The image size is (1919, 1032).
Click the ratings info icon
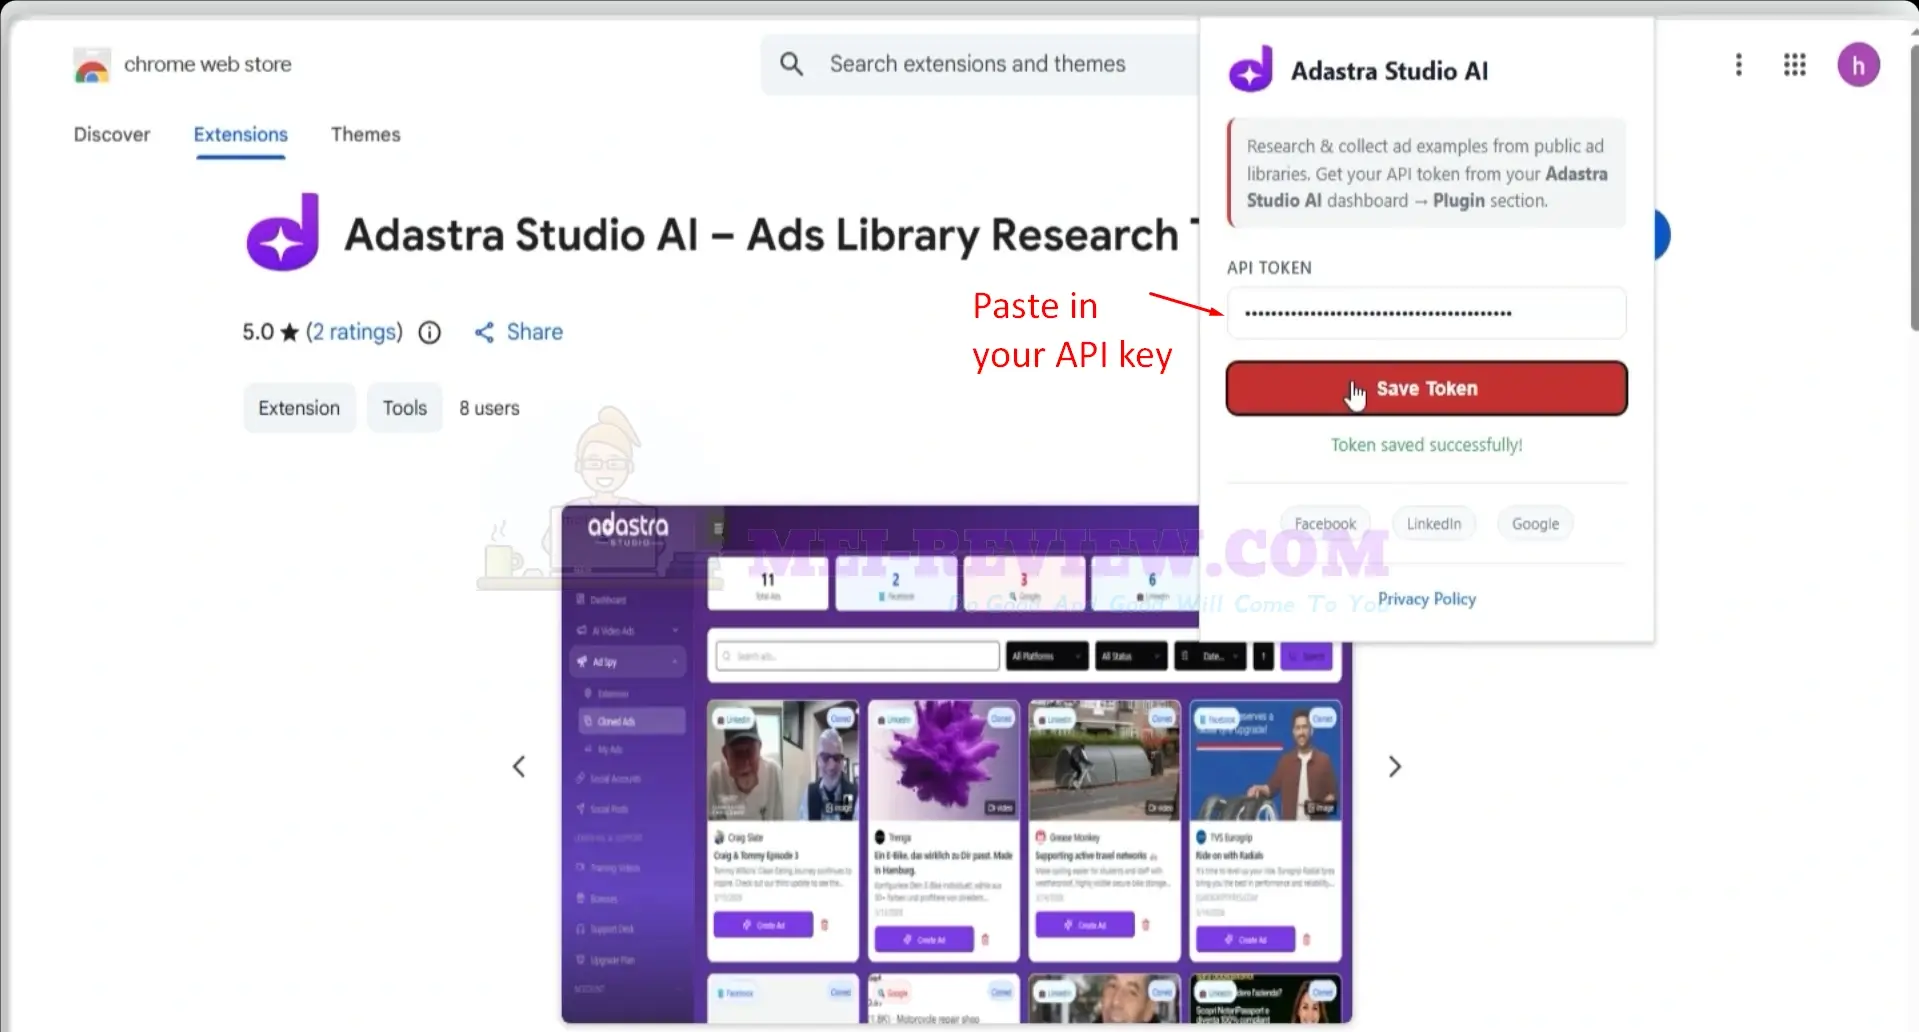click(429, 332)
